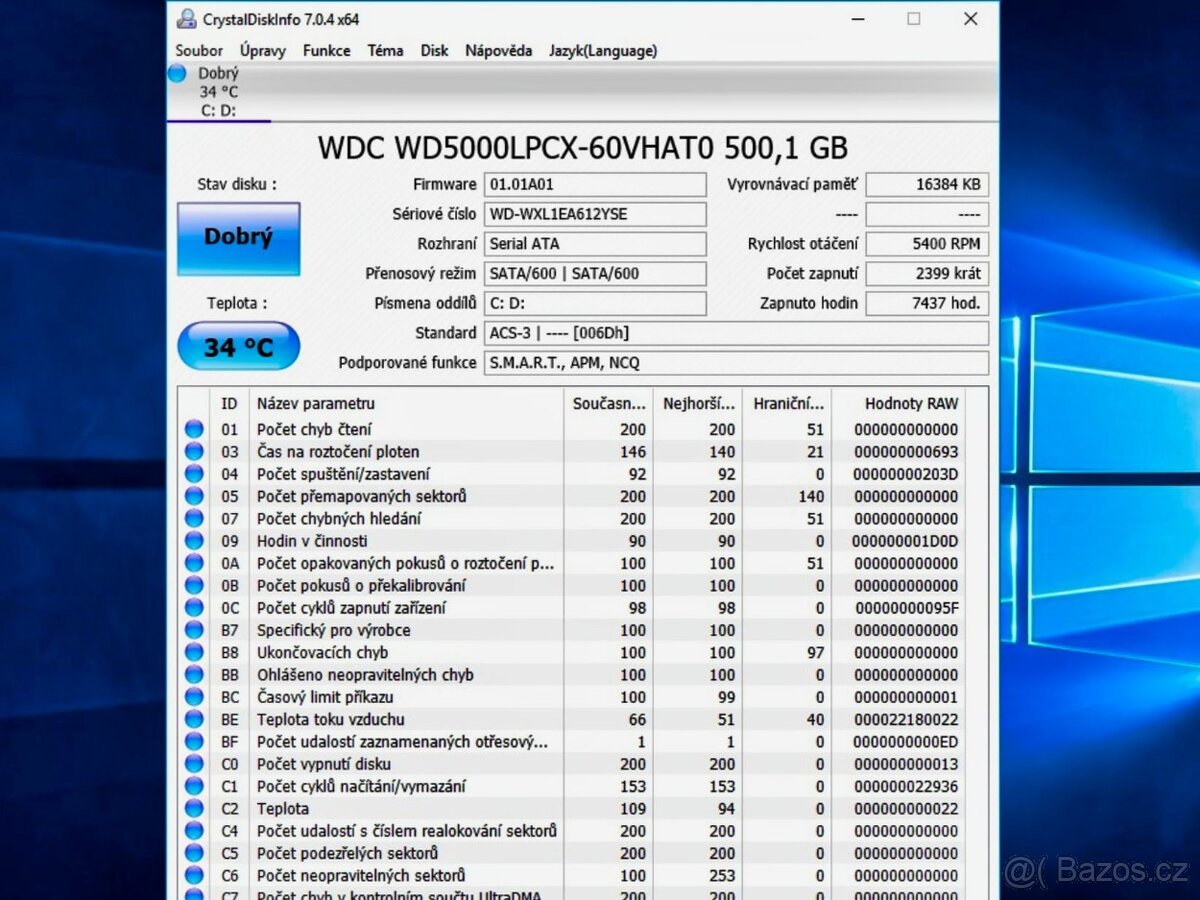Click the Dobrý health status button
The width and height of the screenshot is (1200, 900).
tap(238, 238)
